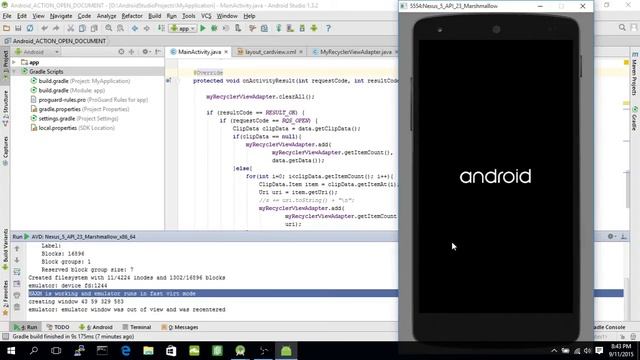
Task: Click the Copy icon in the toolbar
Action: click(x=82, y=28)
